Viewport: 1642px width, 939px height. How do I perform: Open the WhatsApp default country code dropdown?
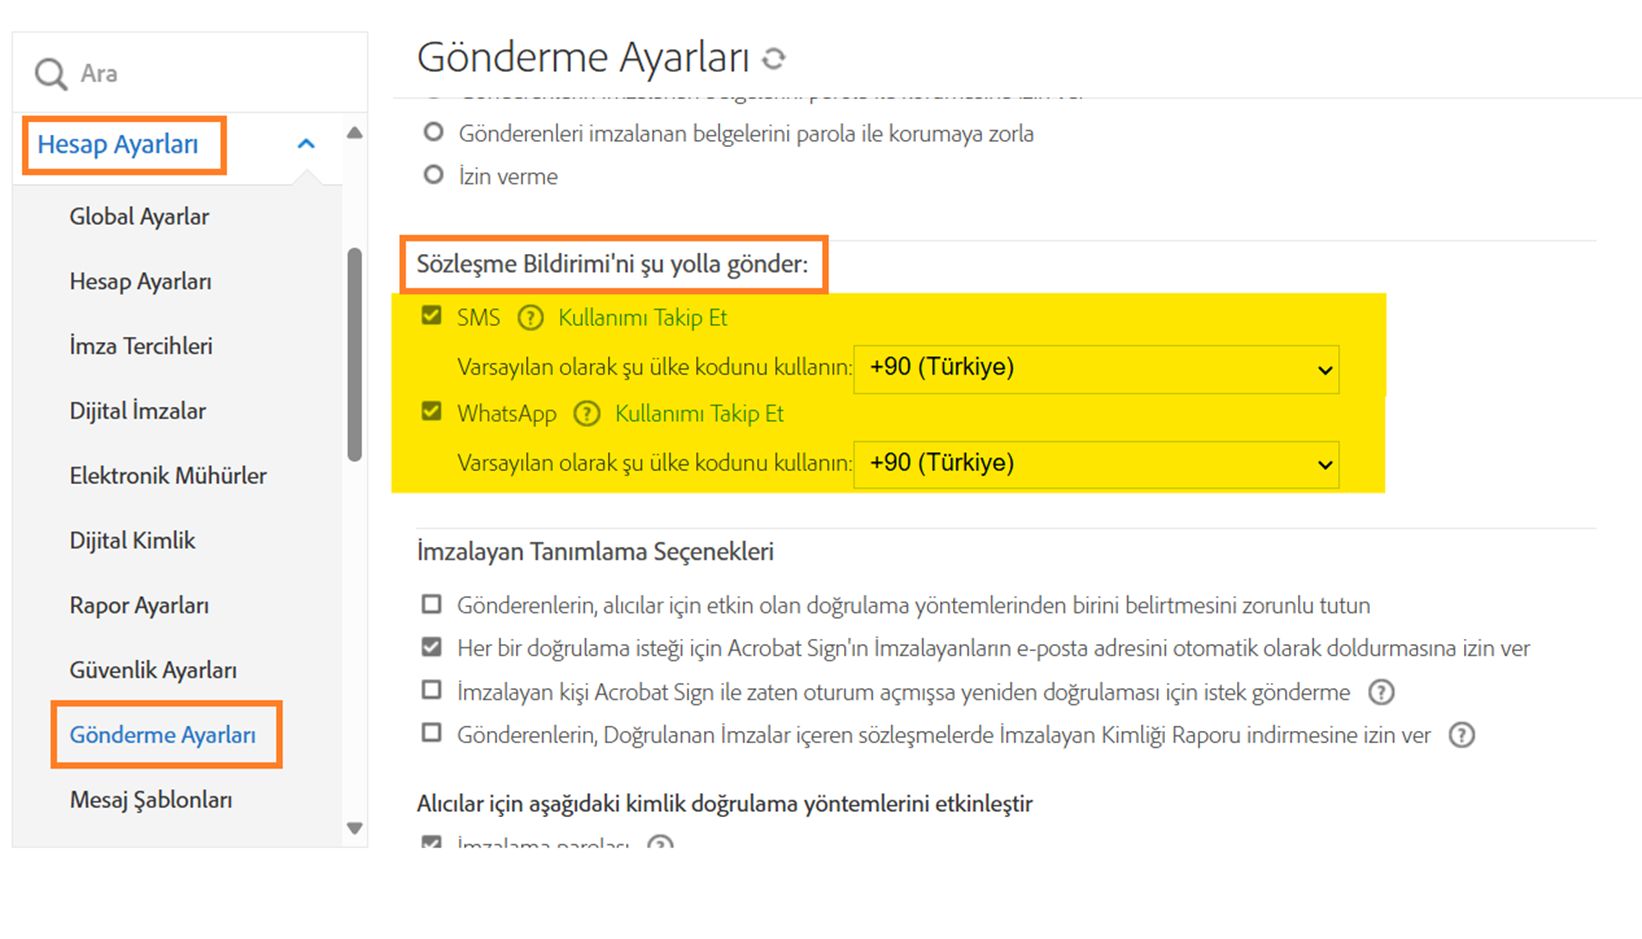[x=1096, y=464]
